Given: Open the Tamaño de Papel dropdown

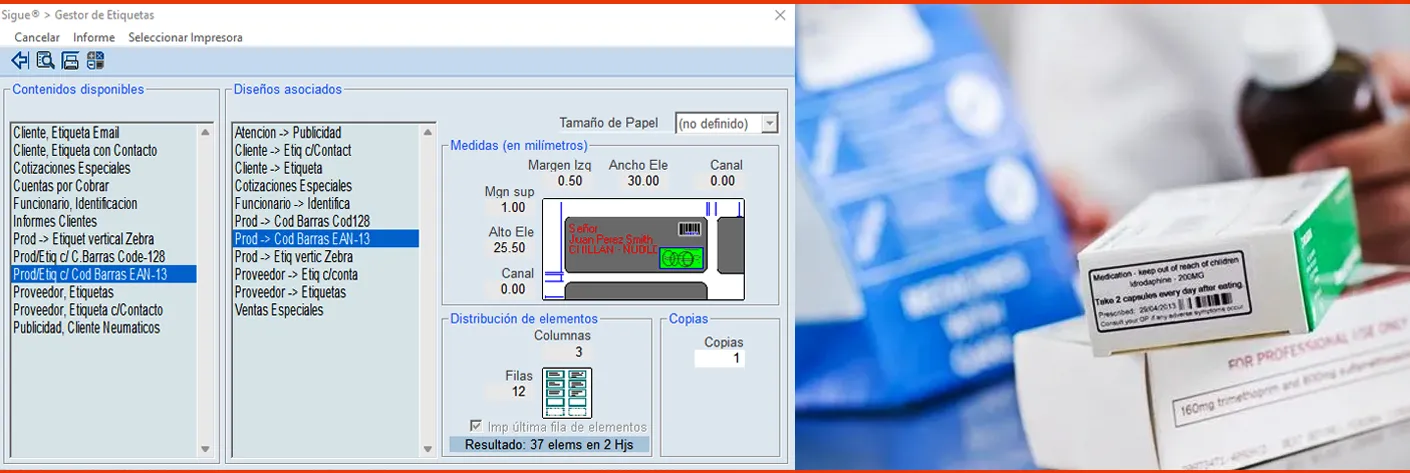Looking at the screenshot, I should point(769,123).
